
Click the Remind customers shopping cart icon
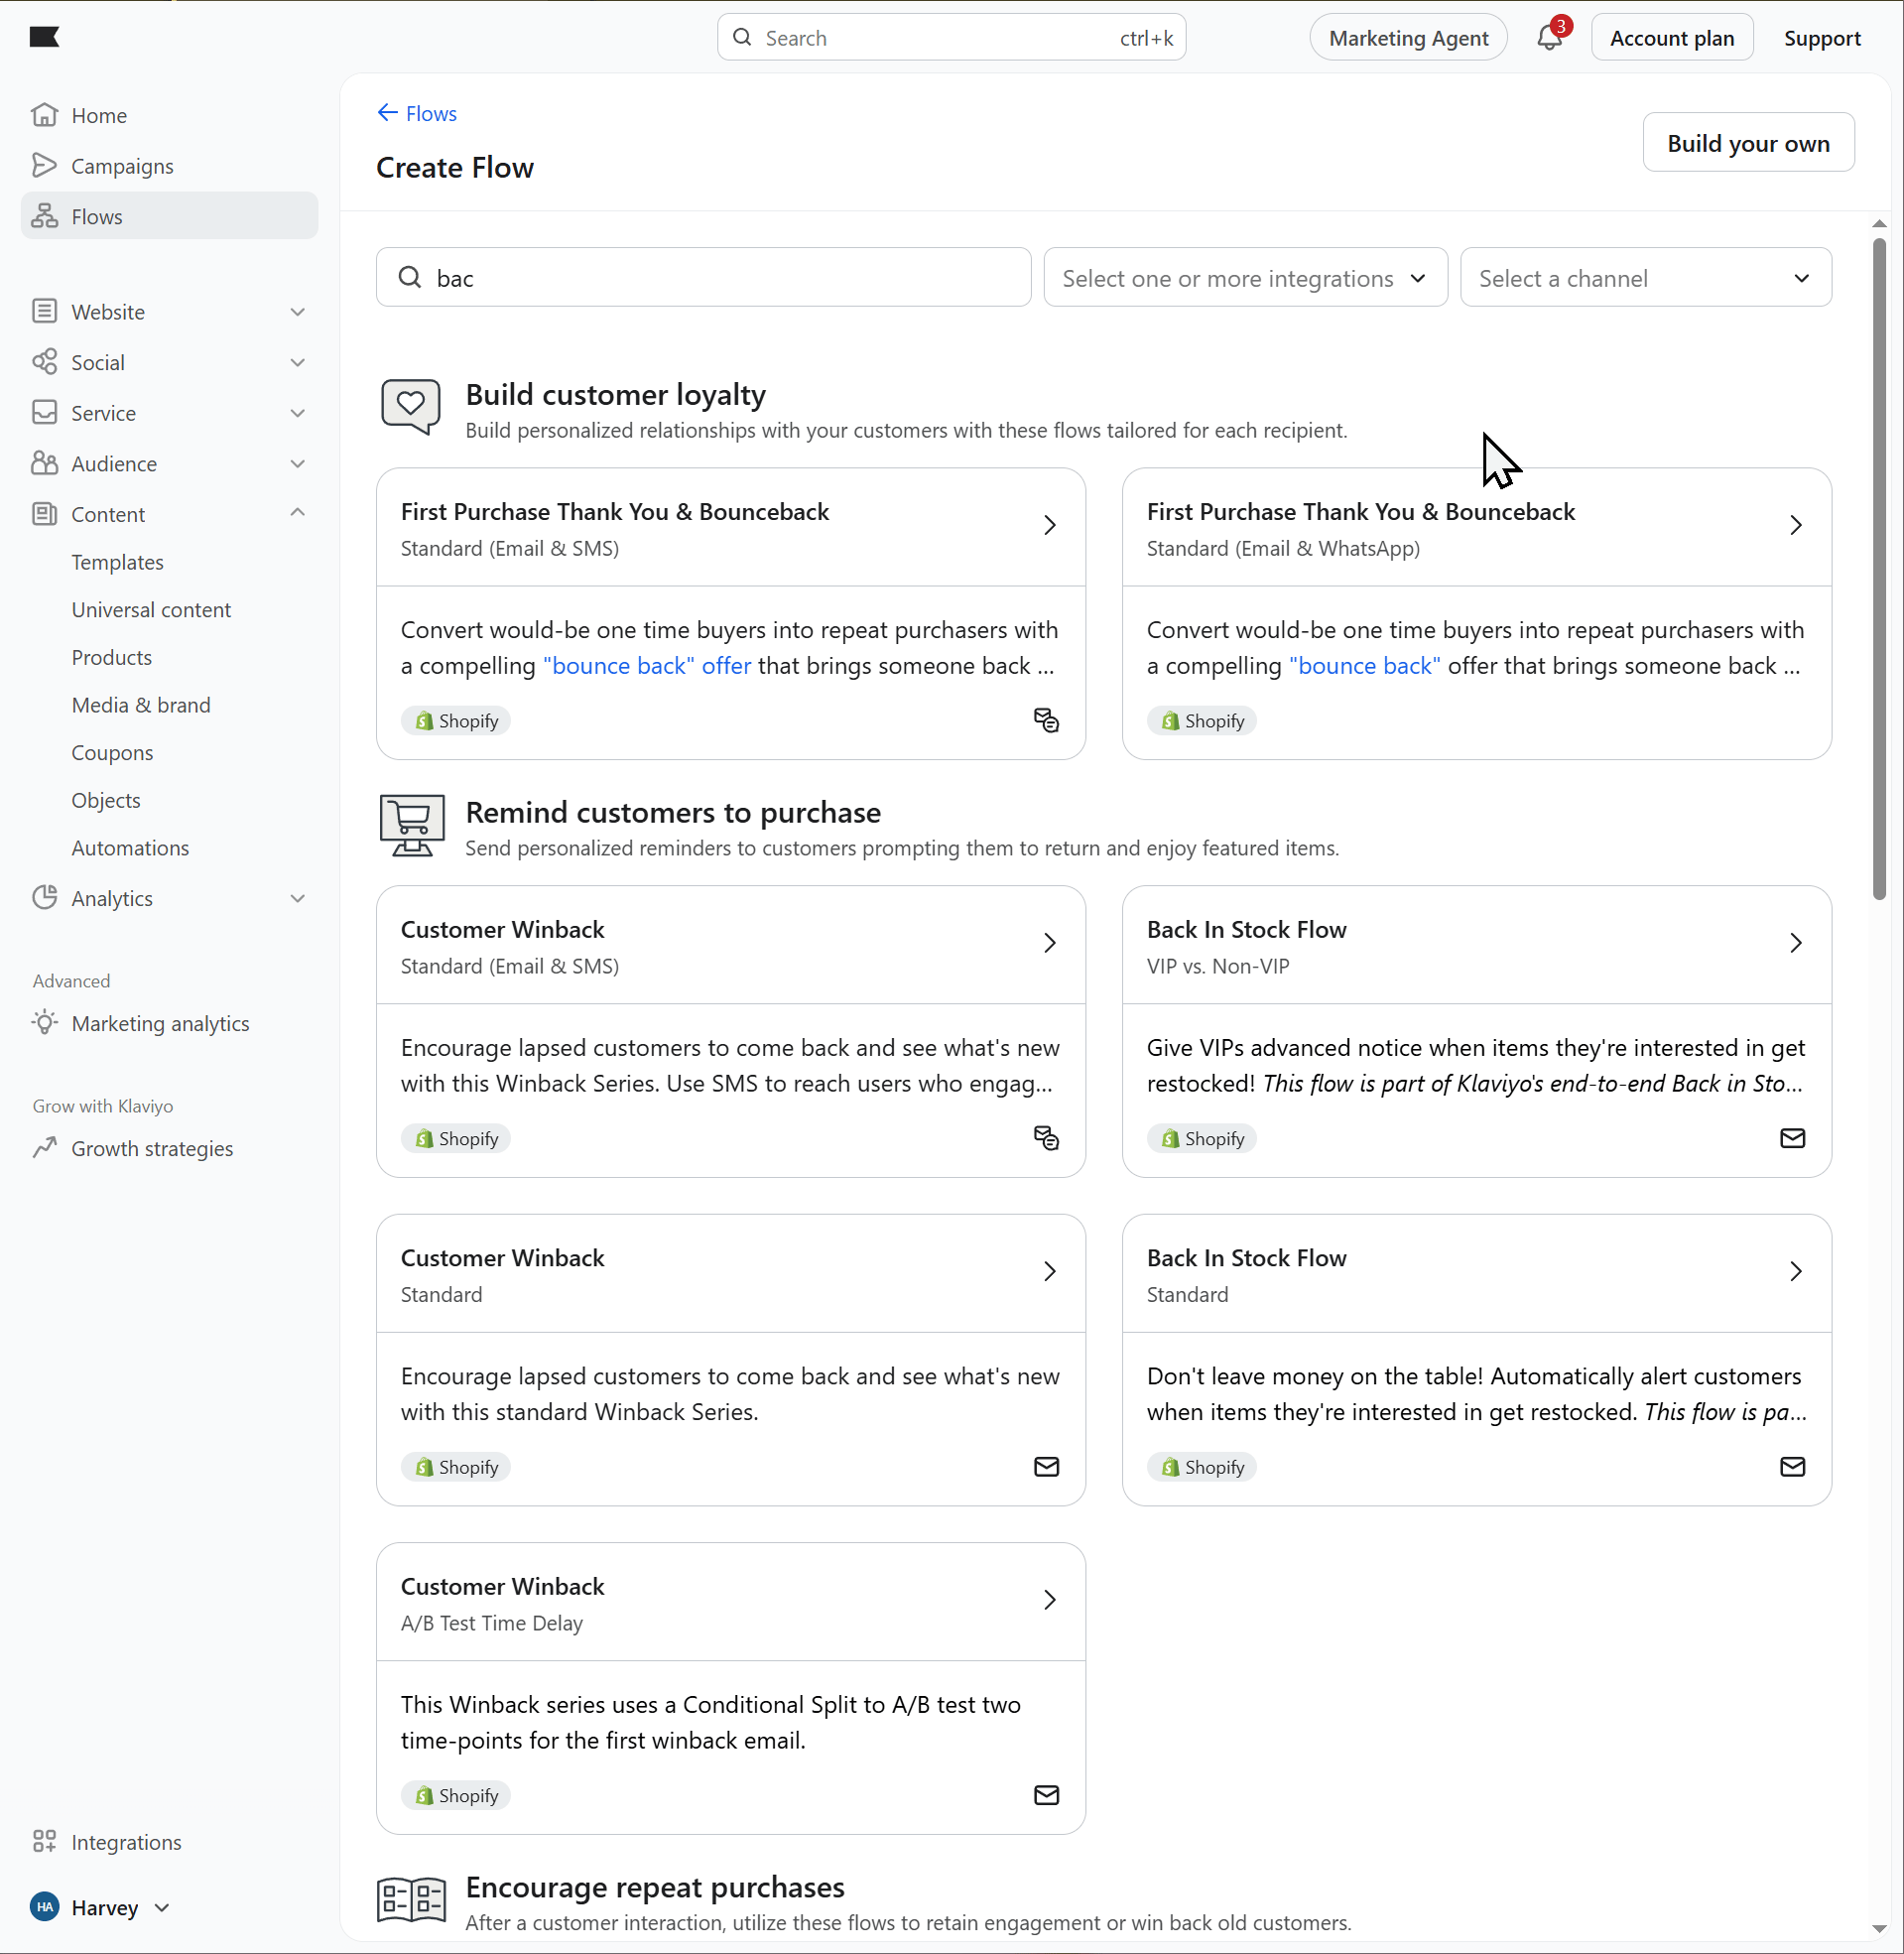click(x=412, y=825)
